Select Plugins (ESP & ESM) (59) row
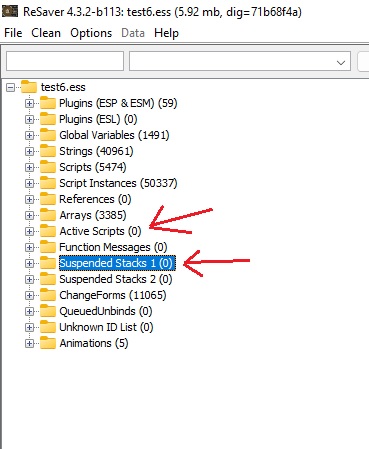Viewport: 369px width, 449px height. pos(118,103)
